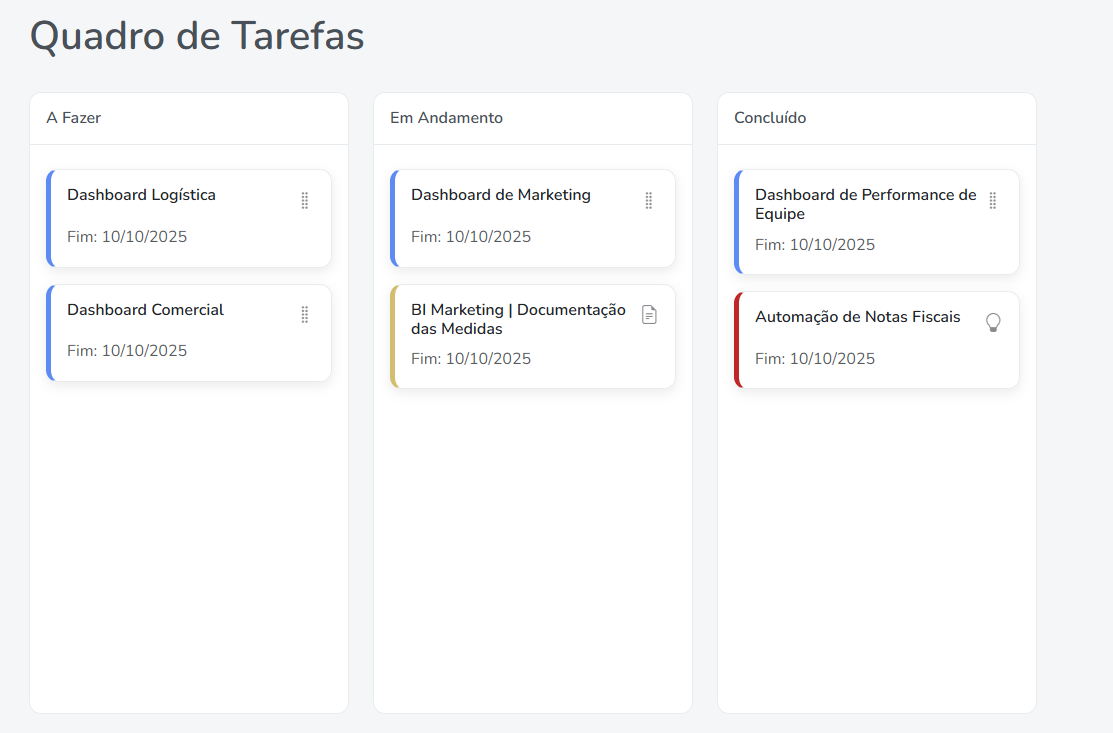Click the lightbulb icon on Automação de Notas Fiscais
The height and width of the screenshot is (733, 1113).
pyautogui.click(x=993, y=322)
